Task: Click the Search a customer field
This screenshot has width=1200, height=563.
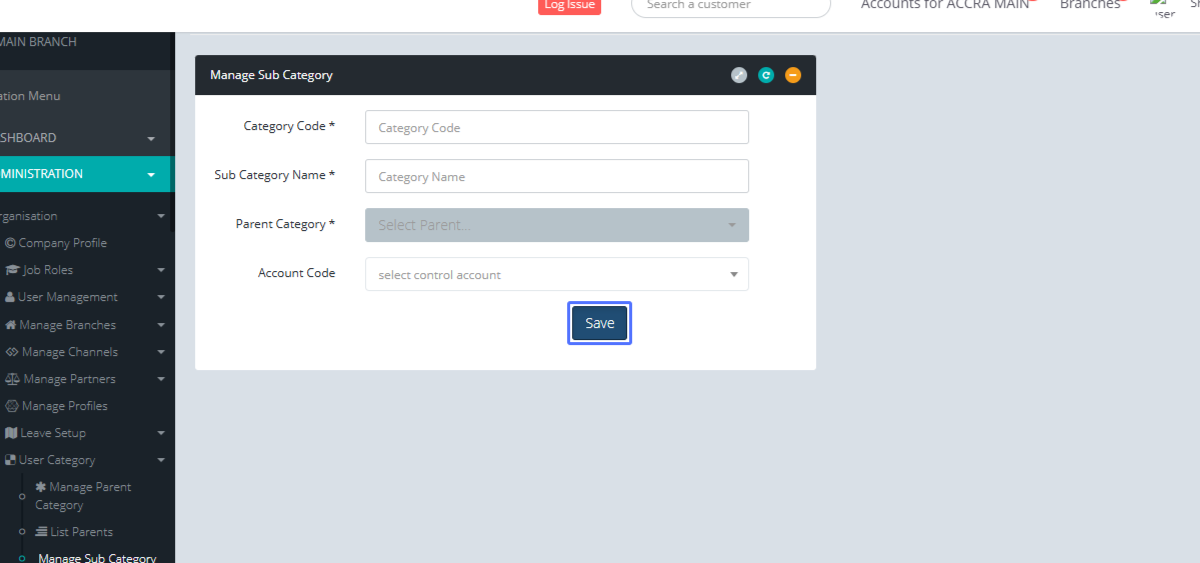Action: pyautogui.click(x=730, y=6)
